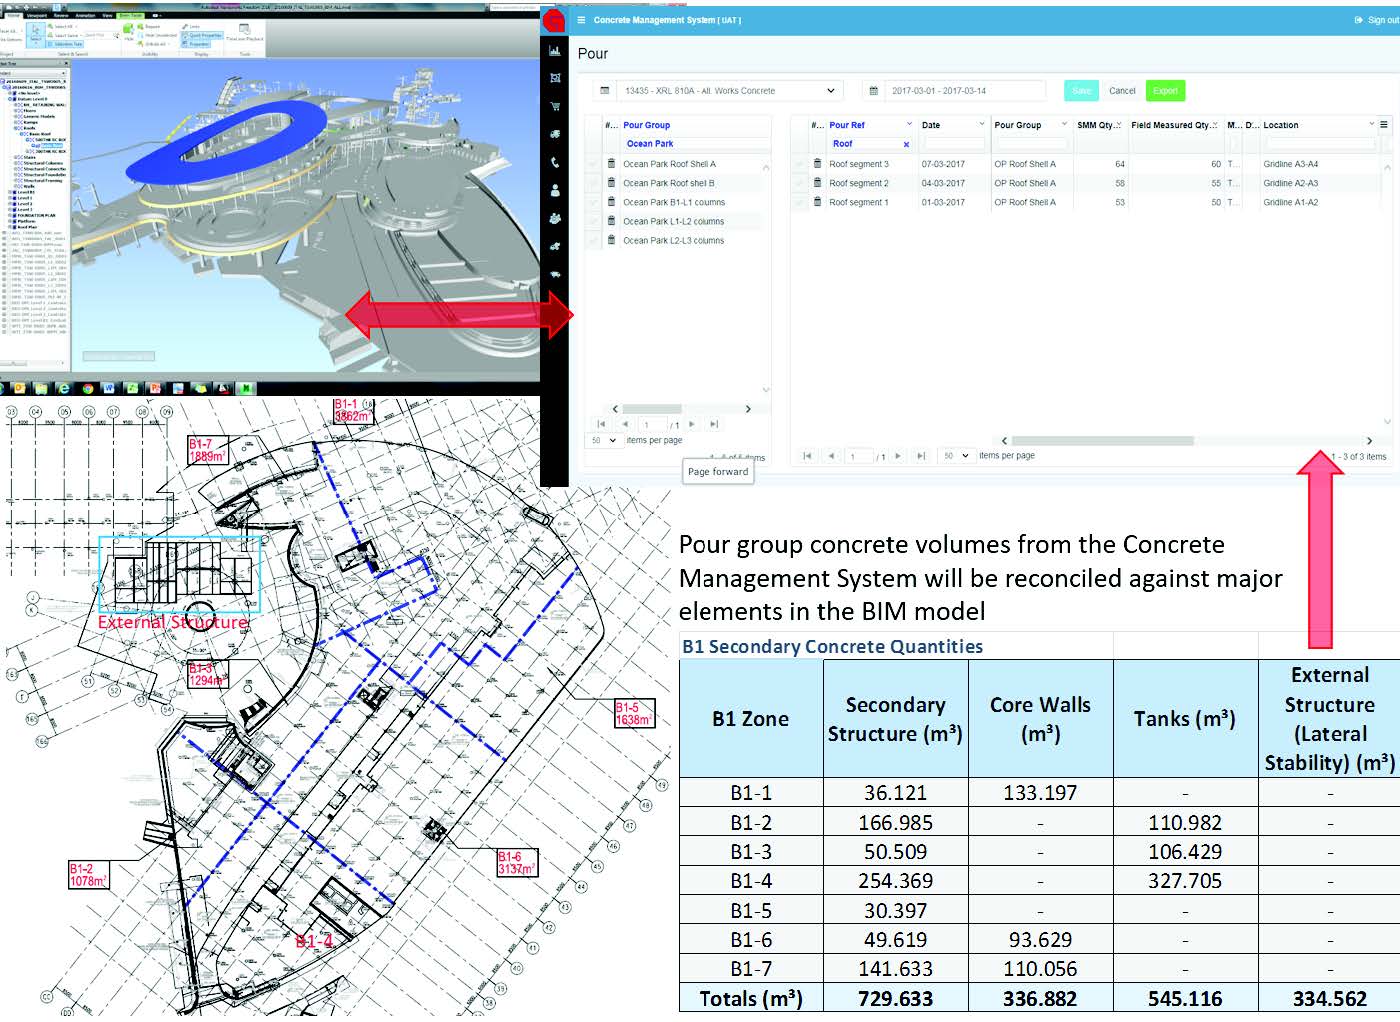Check the Ocean Park L1-L2 columns row box
This screenshot has width=1400, height=1022.
593,221
